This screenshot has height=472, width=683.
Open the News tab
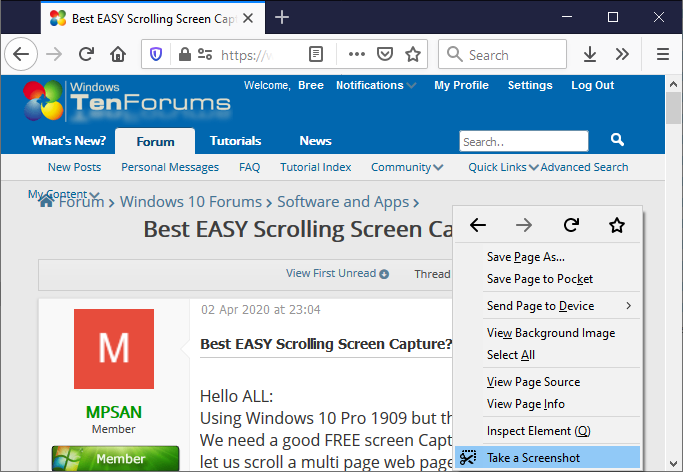click(x=315, y=141)
